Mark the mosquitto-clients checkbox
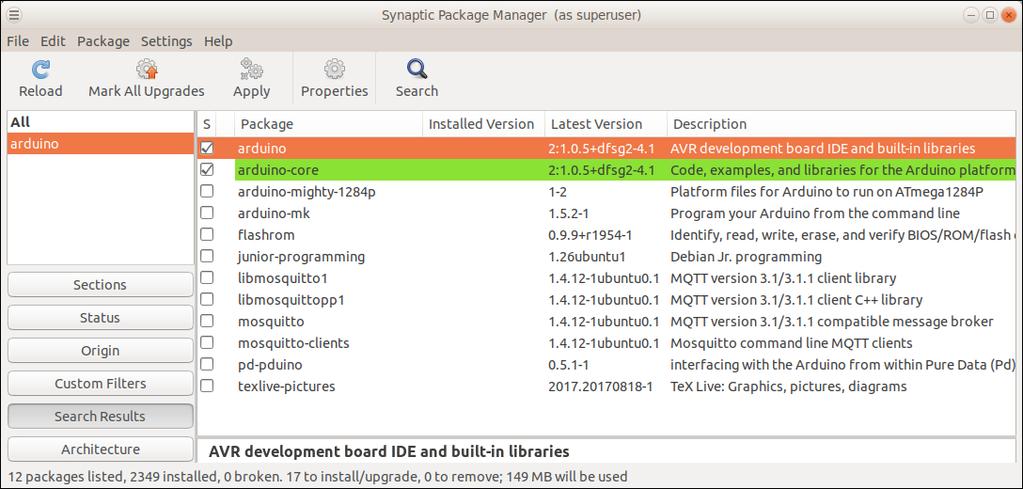Image resolution: width=1023 pixels, height=489 pixels. click(x=207, y=342)
